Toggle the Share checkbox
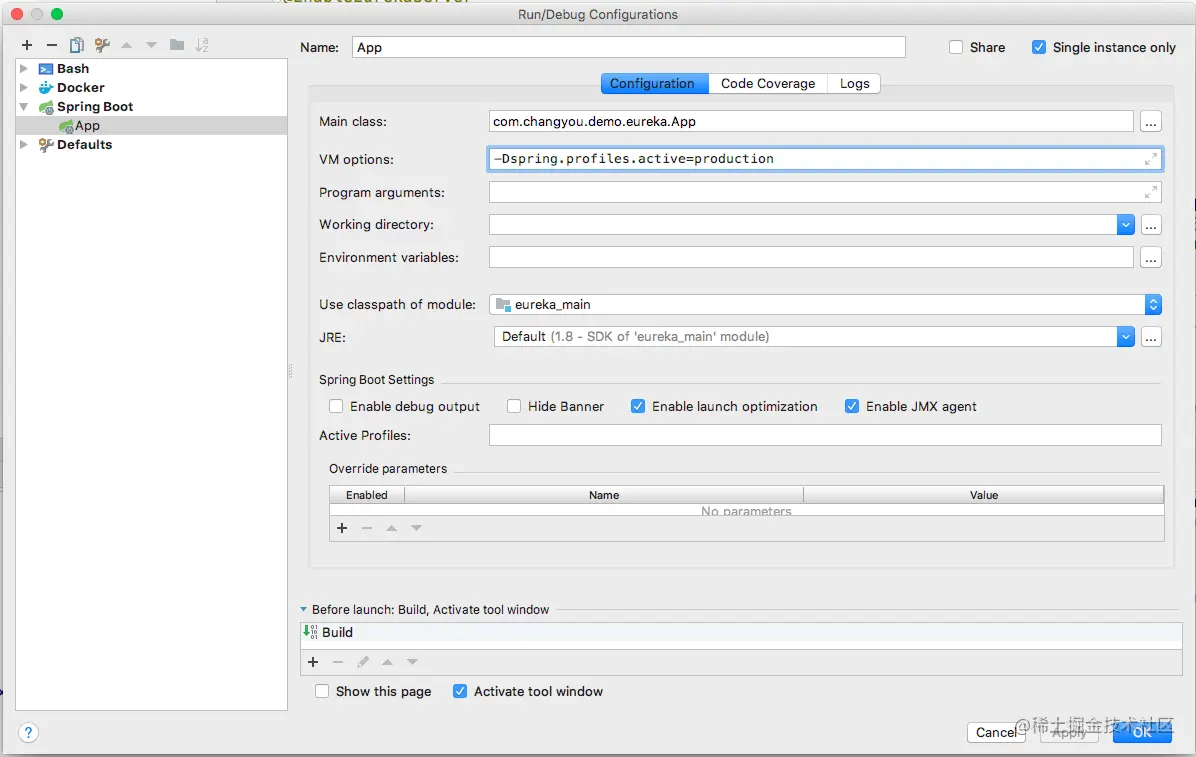This screenshot has height=757, width=1196. coord(956,47)
